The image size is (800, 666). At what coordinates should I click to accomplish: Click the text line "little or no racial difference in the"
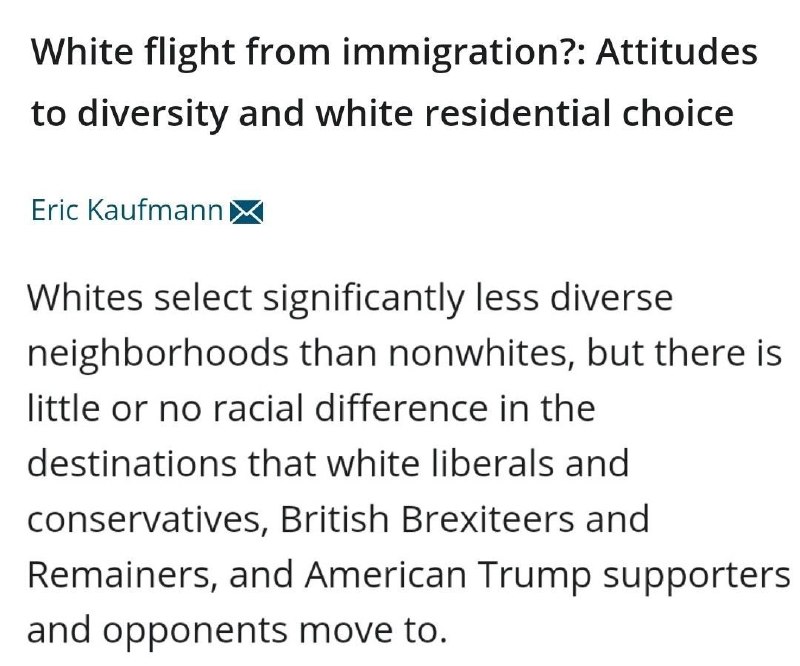point(311,408)
